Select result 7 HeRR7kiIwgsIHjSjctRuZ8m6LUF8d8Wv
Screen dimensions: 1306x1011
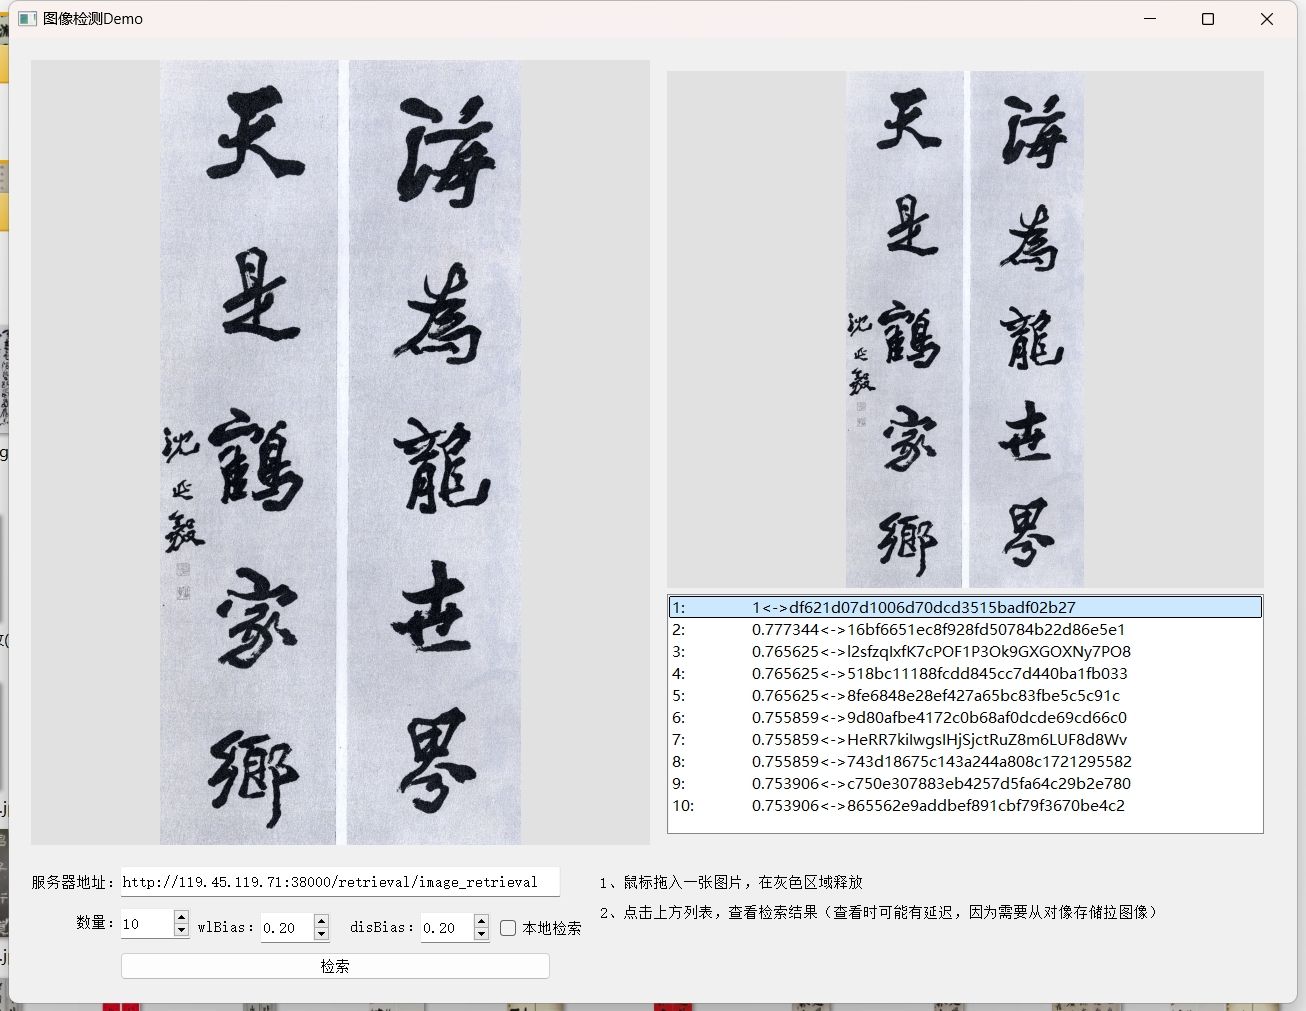pyautogui.click(x=965, y=739)
